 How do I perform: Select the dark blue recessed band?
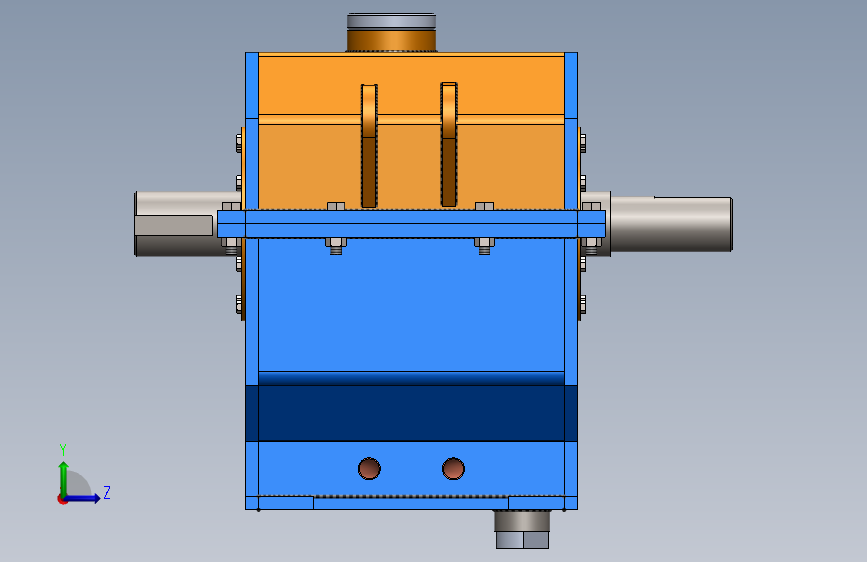tap(411, 413)
